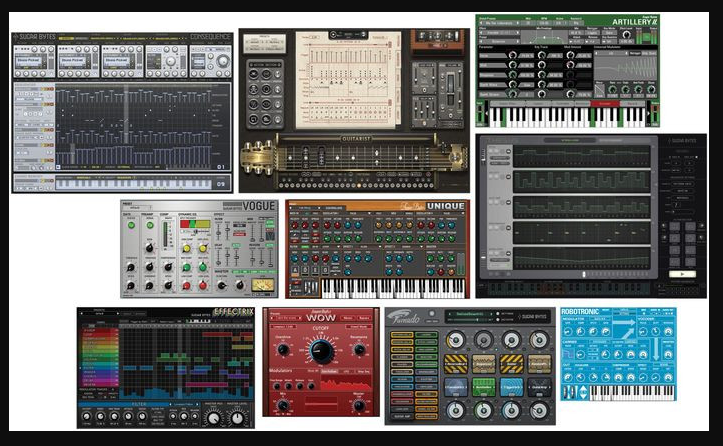This screenshot has width=723, height=446.
Task: Trigger the cyan ripple pad in Tornado
Action: click(x=511, y=387)
